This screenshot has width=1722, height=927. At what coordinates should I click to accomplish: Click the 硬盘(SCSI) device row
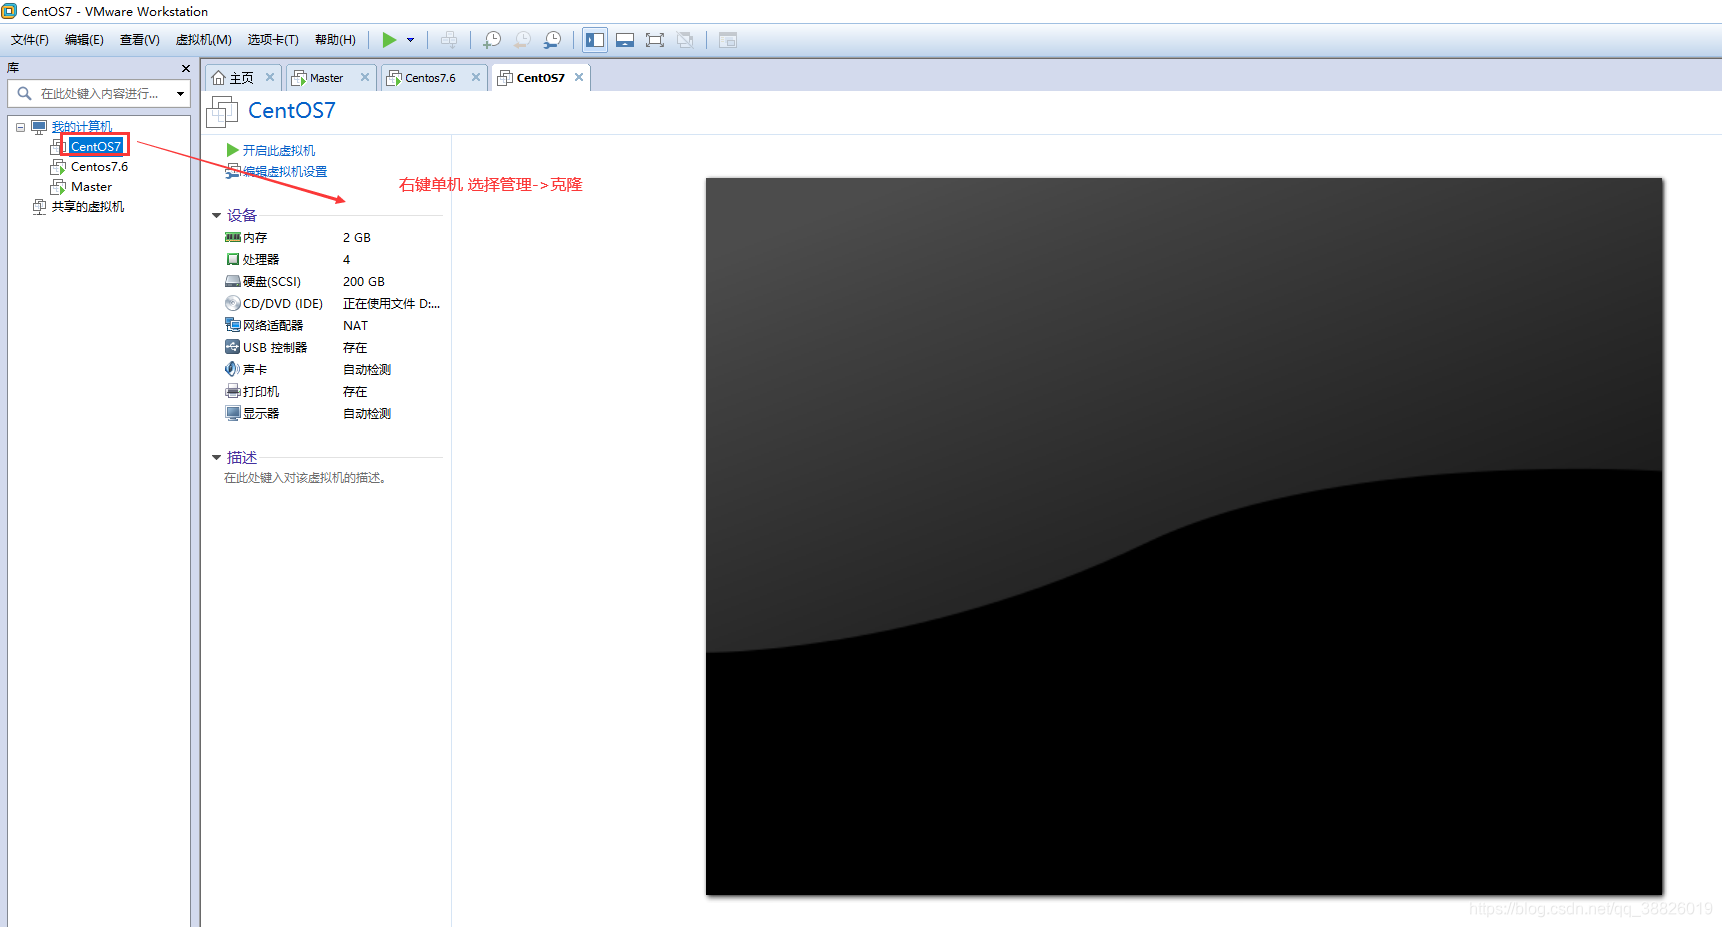[x=333, y=281]
